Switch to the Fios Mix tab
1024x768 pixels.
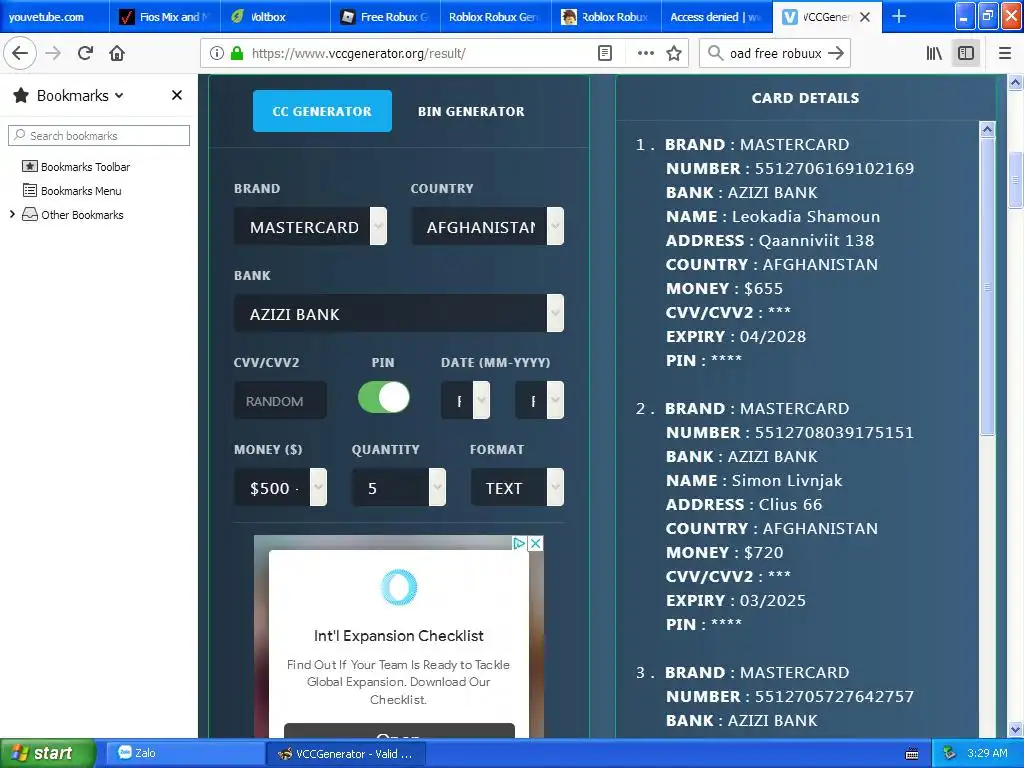tap(164, 17)
